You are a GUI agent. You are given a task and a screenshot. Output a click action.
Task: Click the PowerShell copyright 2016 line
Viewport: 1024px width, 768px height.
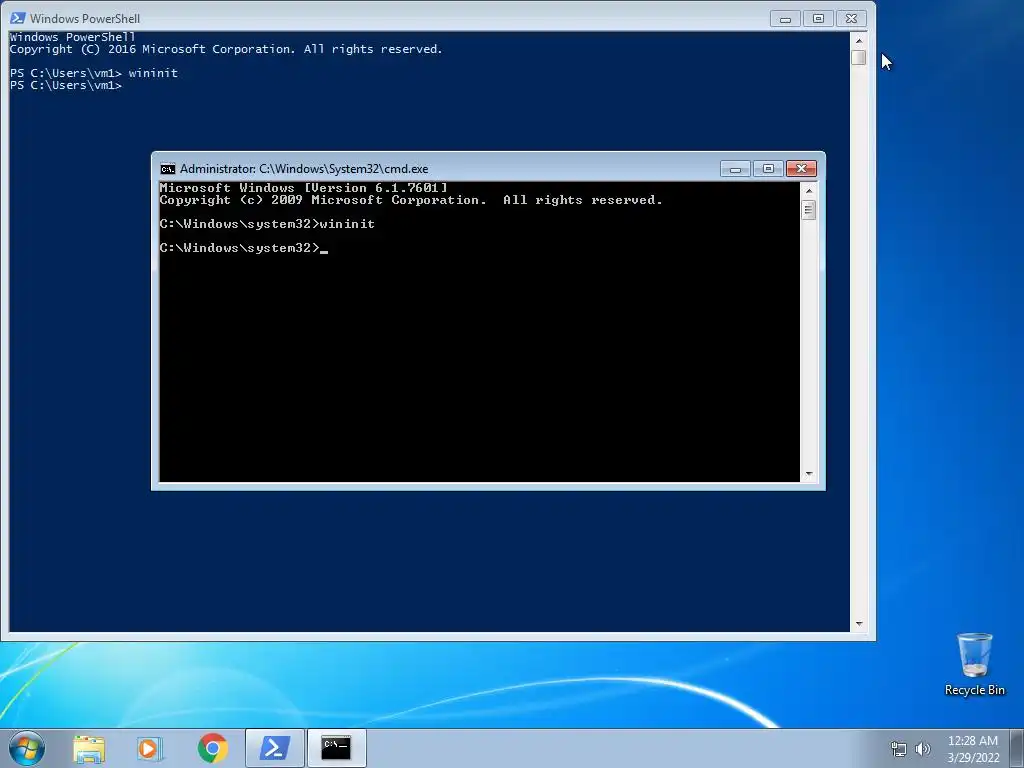click(x=226, y=50)
